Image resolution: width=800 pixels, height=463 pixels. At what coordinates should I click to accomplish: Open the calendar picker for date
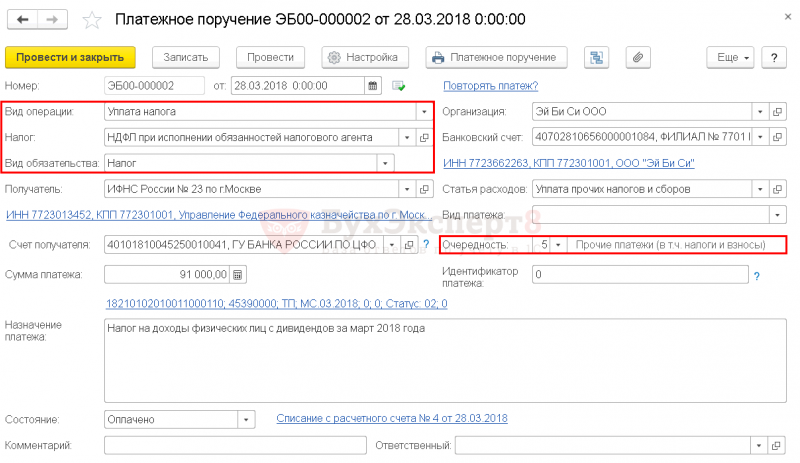pos(373,86)
